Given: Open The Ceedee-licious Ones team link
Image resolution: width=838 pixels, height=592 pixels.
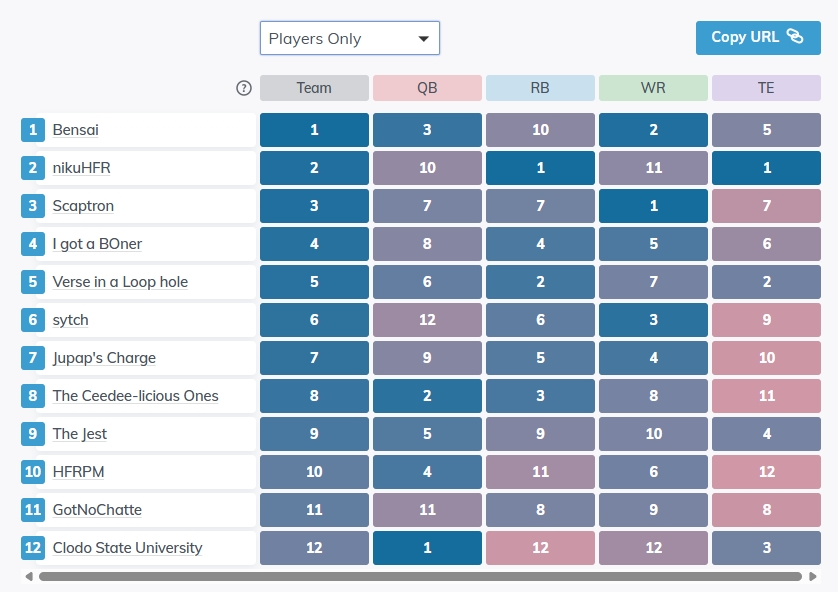Looking at the screenshot, I should 135,396.
